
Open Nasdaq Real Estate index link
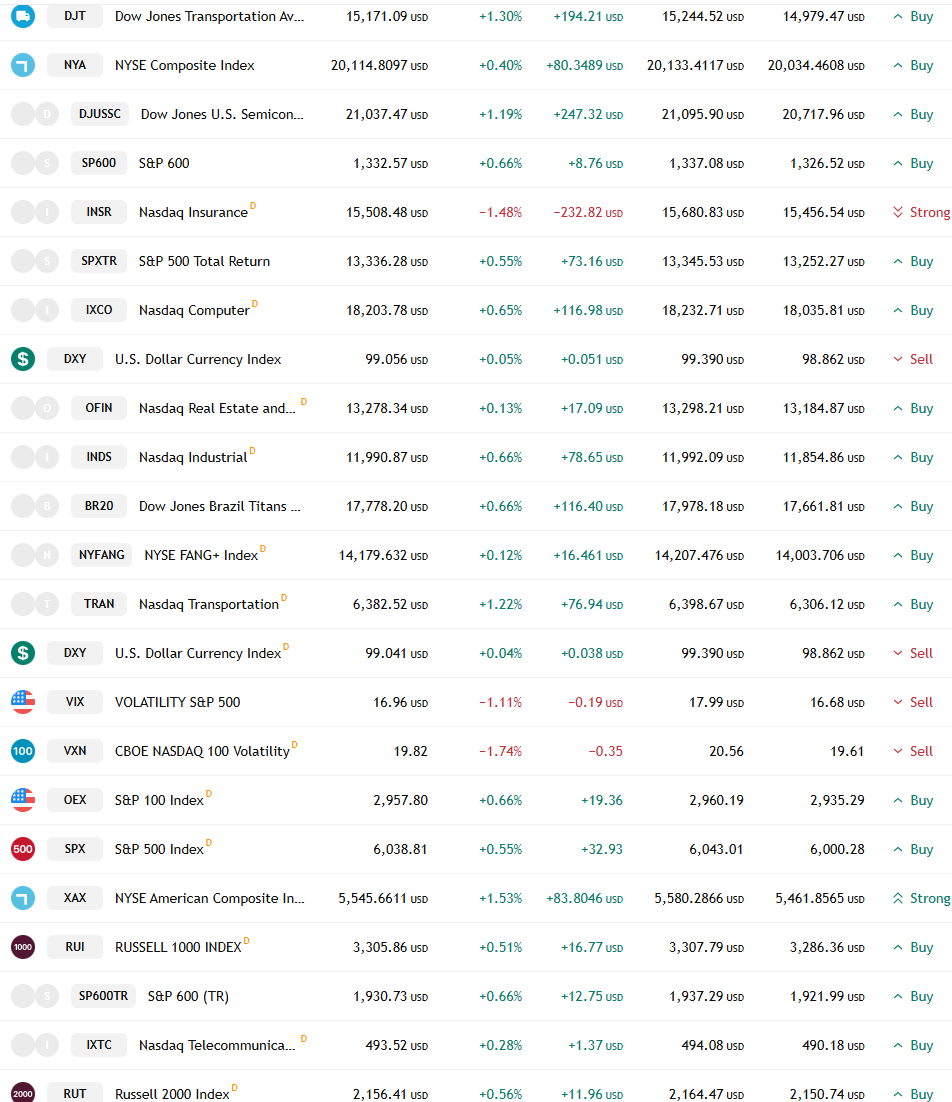pos(217,408)
